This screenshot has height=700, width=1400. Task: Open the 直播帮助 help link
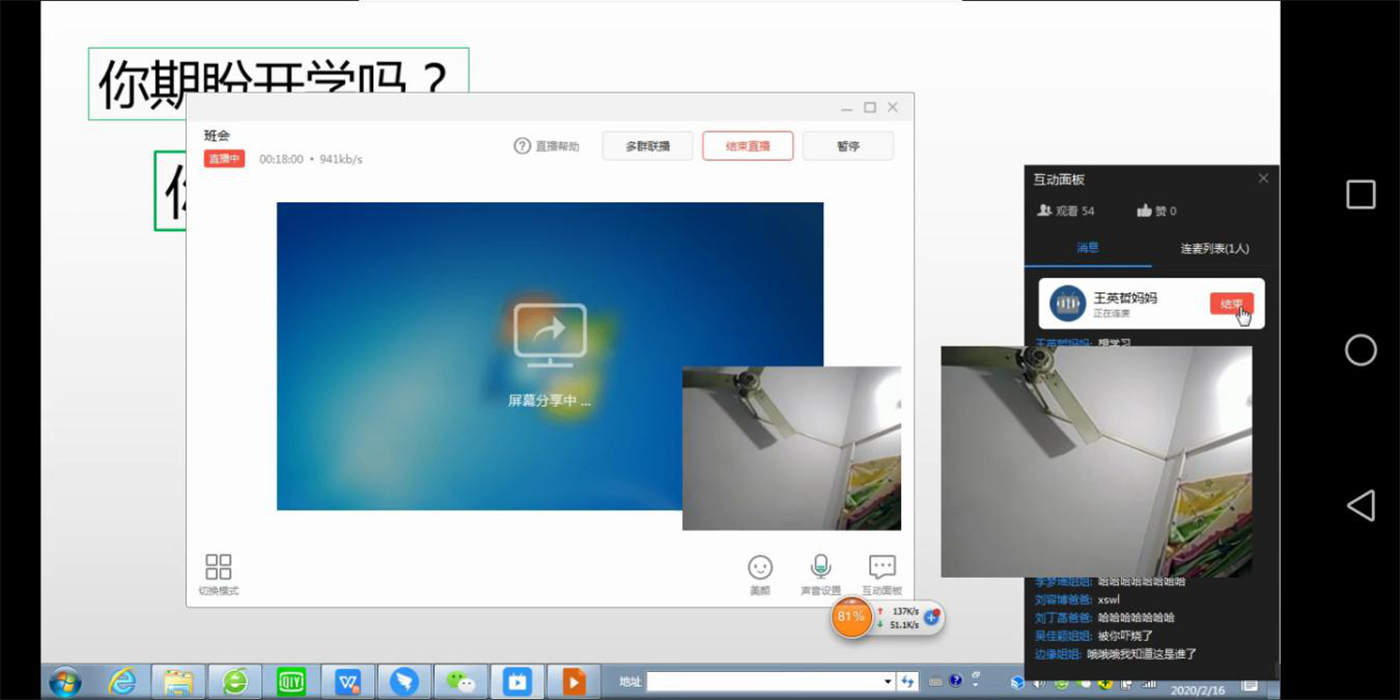pyautogui.click(x=546, y=146)
